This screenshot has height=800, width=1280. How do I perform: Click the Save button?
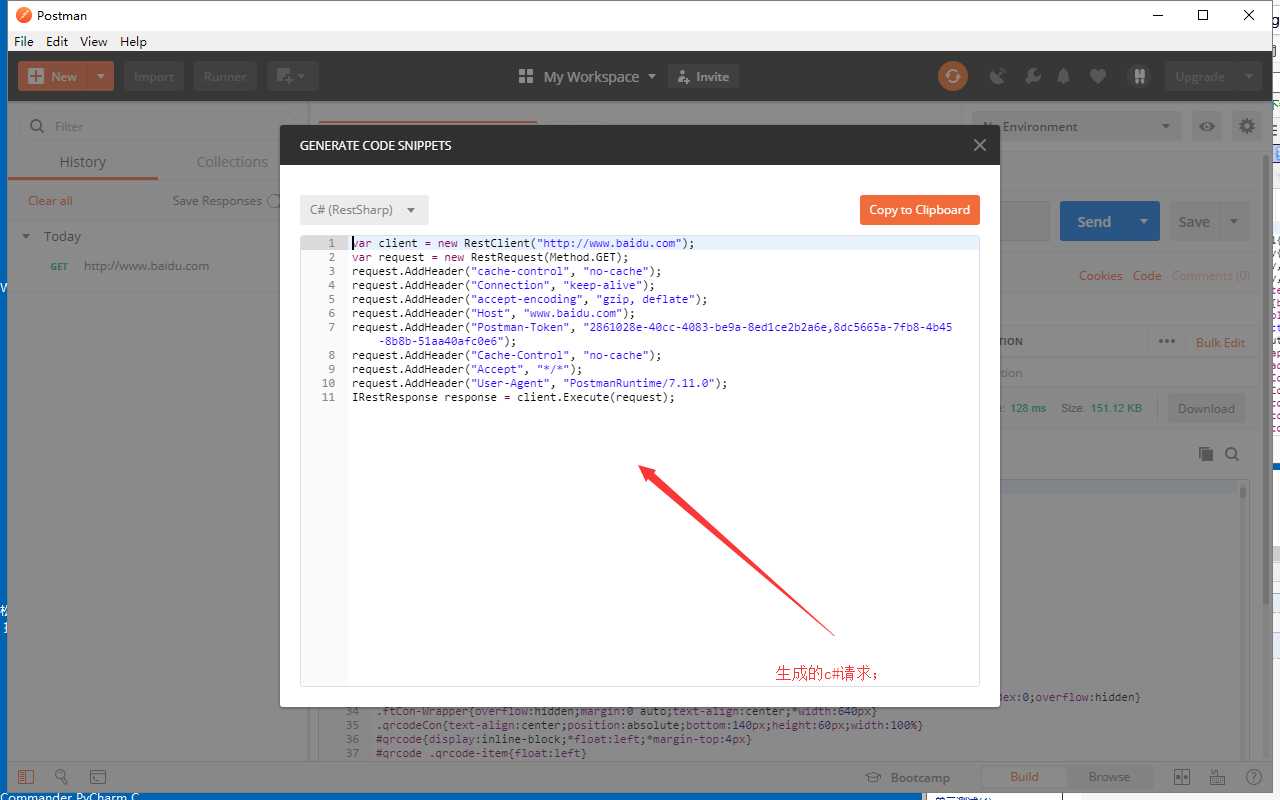[x=1194, y=222]
